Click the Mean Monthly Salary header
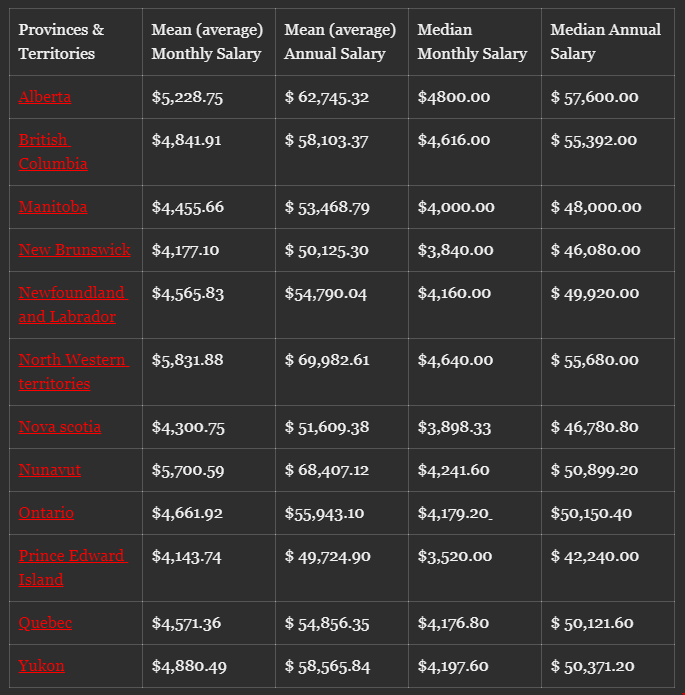The height and width of the screenshot is (695, 685). [207, 42]
